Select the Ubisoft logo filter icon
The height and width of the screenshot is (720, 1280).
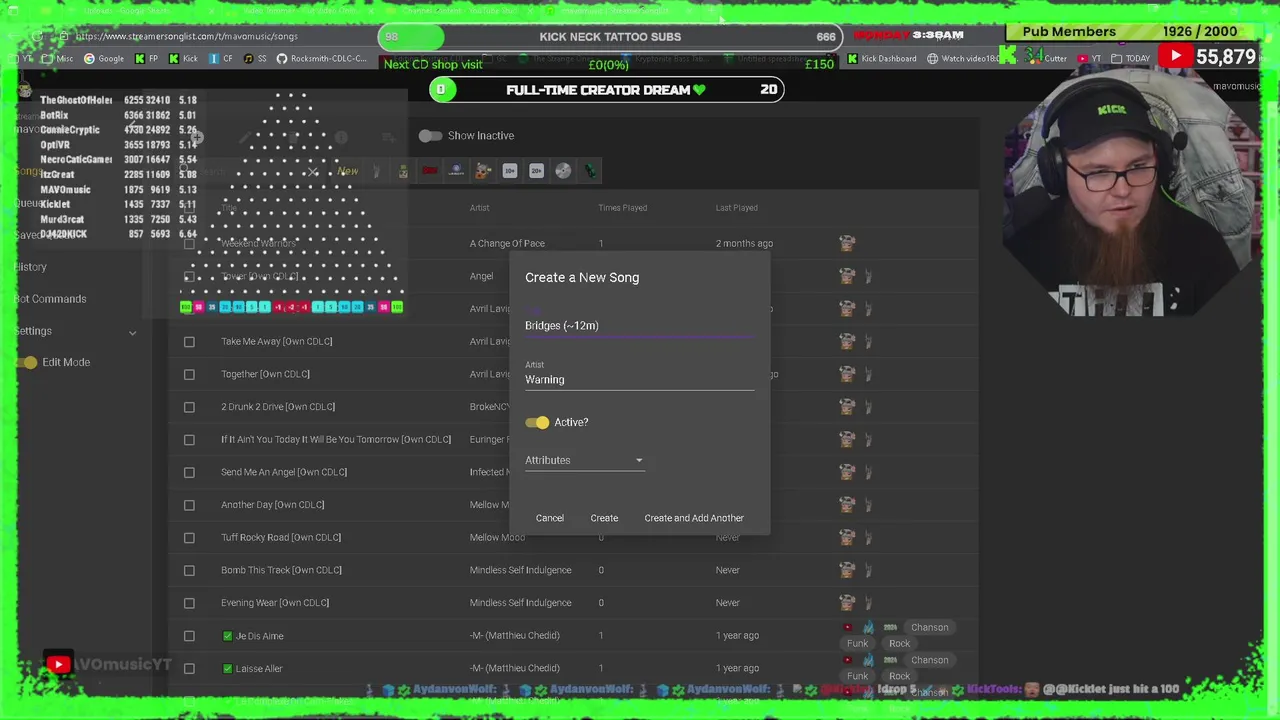click(x=457, y=171)
